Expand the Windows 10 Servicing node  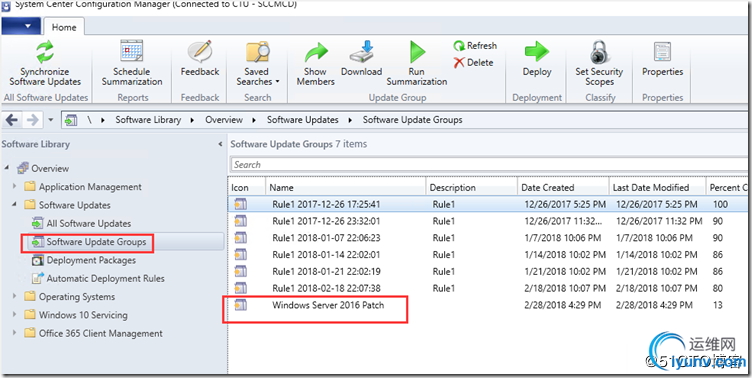point(14,314)
